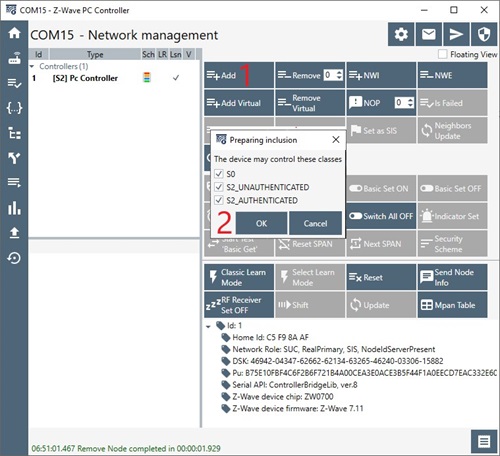The width and height of the screenshot is (500, 456).
Task: Sort by the Type column header
Action: pyautogui.click(x=95, y=54)
